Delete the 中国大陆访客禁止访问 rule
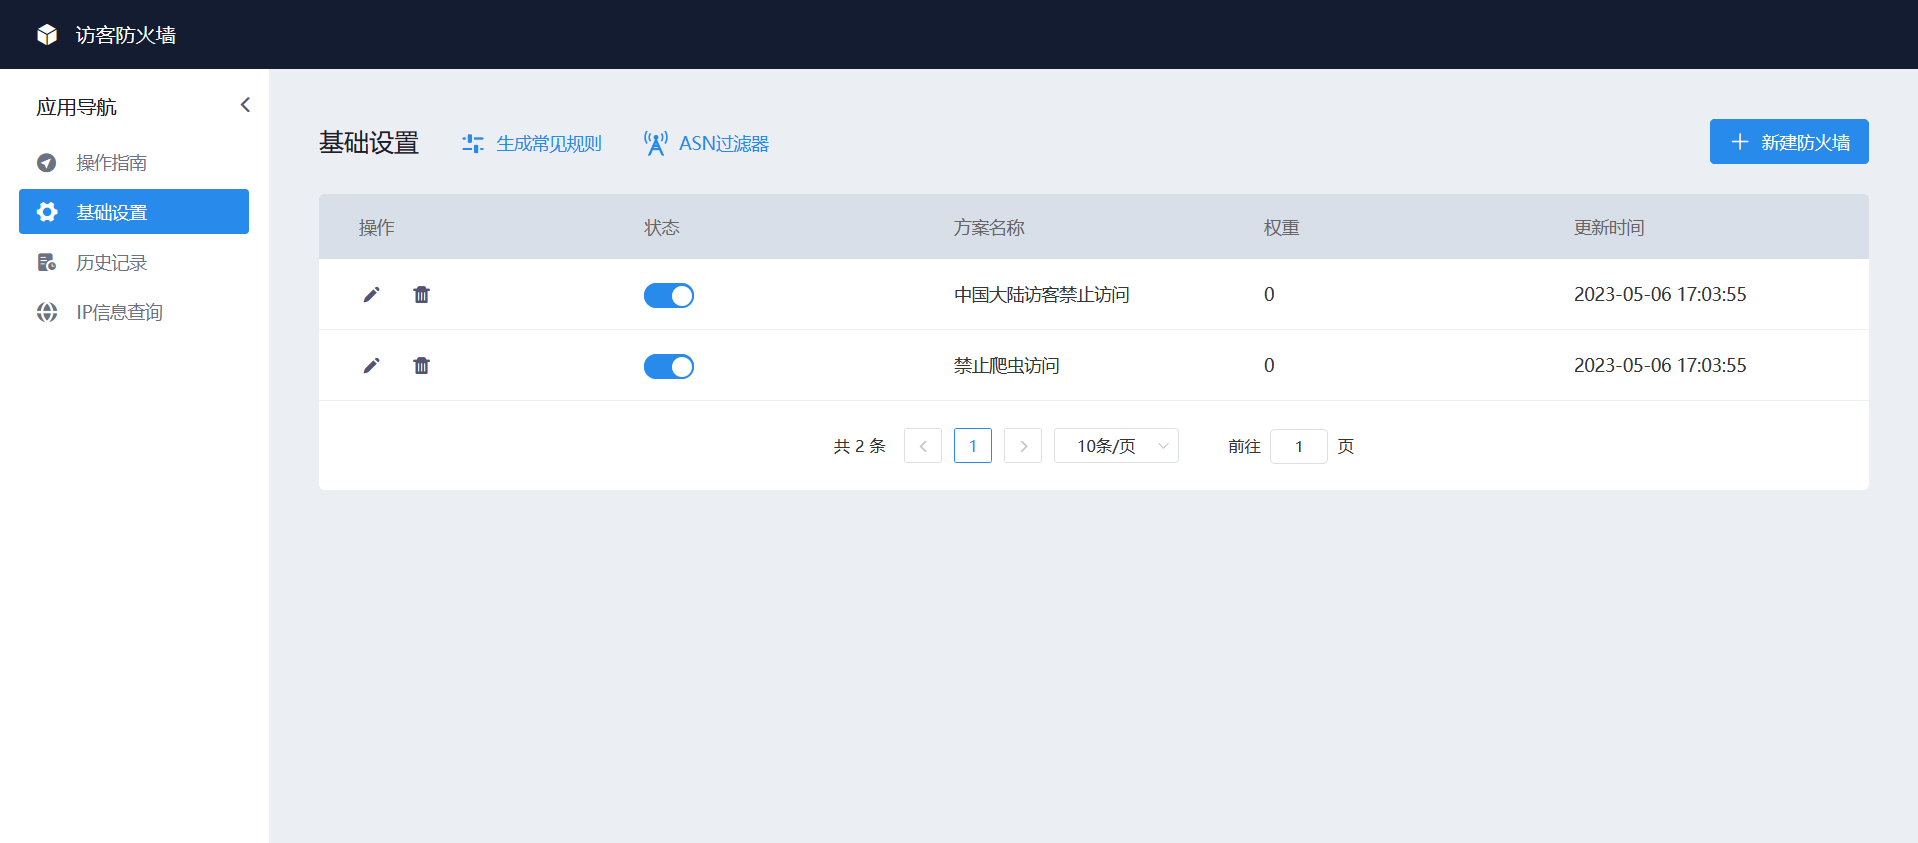Screen dimensions: 1918x843 (422, 294)
